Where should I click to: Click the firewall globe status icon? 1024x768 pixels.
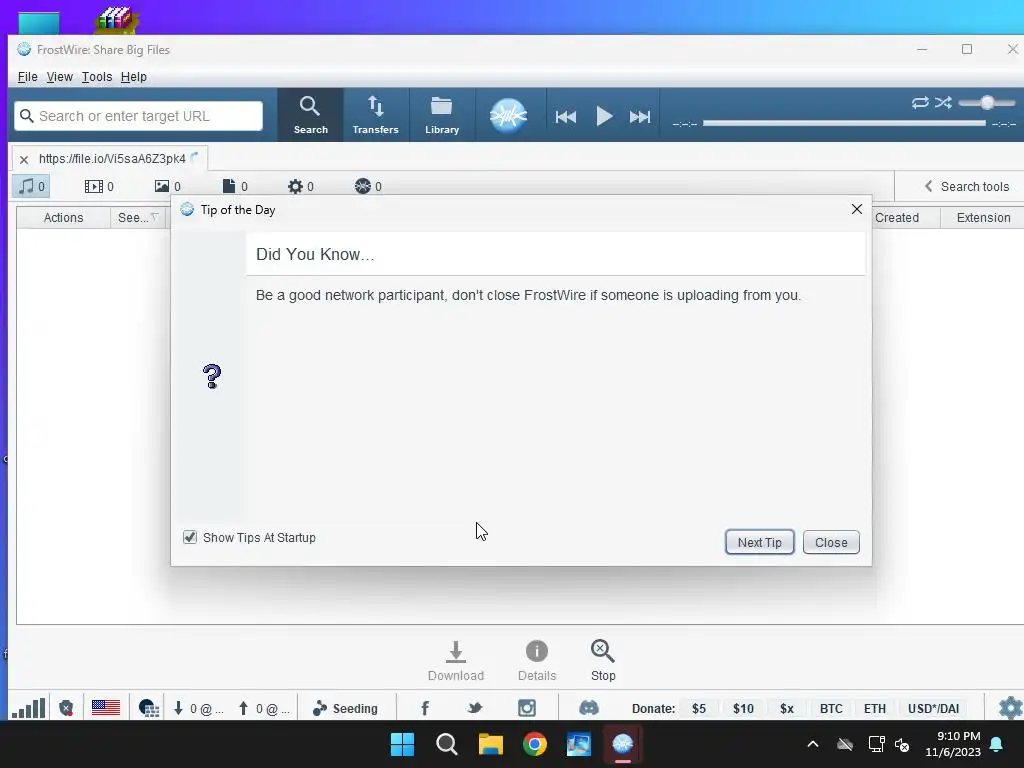[149, 708]
